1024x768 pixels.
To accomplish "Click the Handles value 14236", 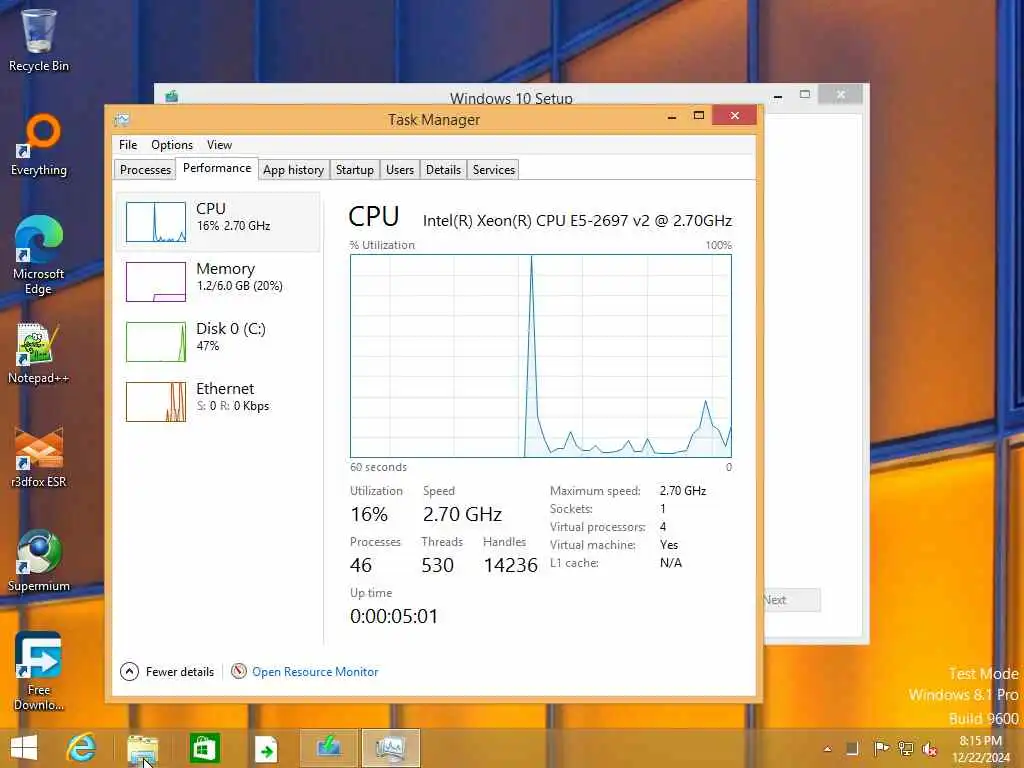I will click(510, 565).
